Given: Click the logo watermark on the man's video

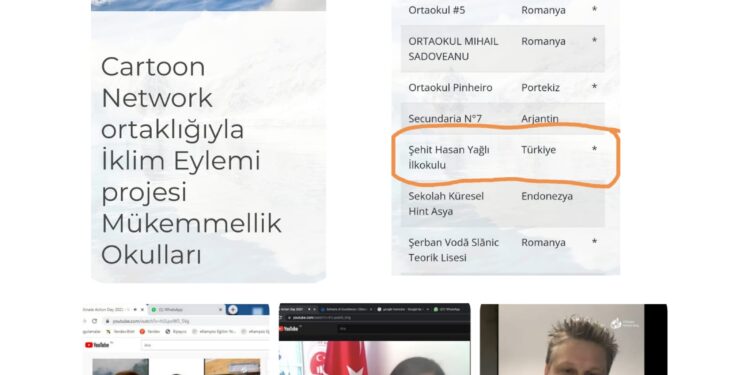Looking at the screenshot, I should [x=625, y=324].
